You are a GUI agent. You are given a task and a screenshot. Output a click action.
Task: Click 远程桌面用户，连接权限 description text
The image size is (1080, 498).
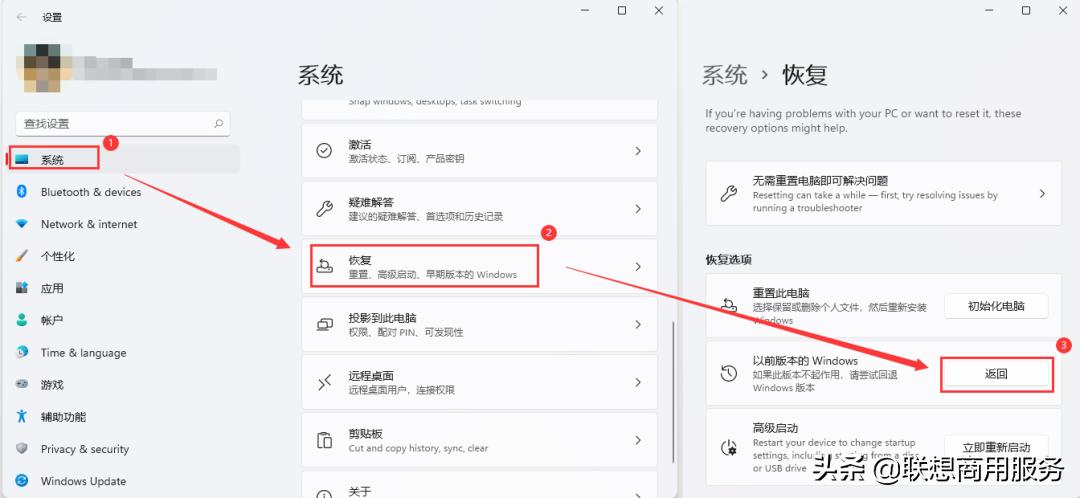[x=402, y=390]
